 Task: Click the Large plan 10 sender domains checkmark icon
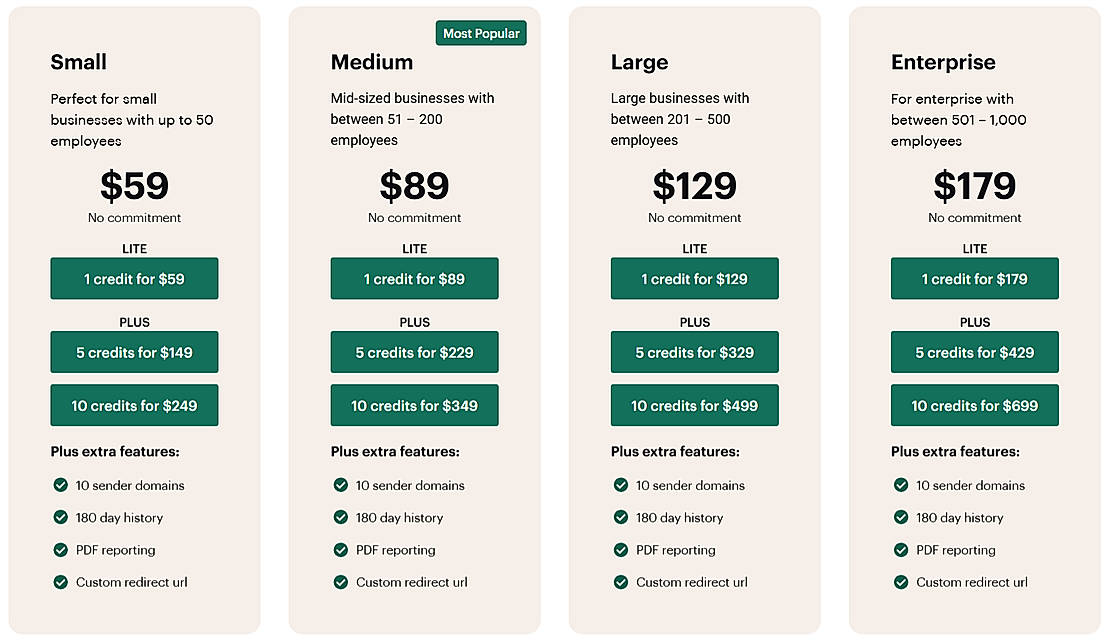(x=621, y=485)
